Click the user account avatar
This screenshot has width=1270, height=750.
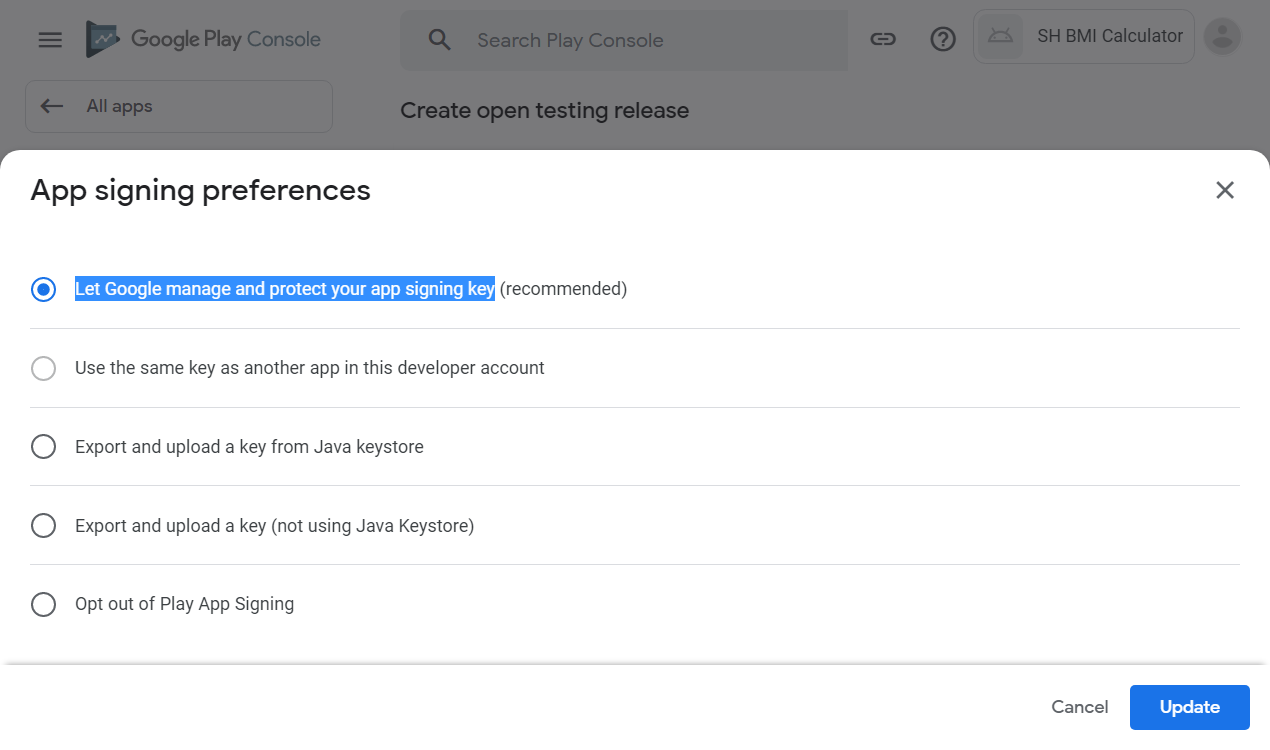[x=1222, y=37]
